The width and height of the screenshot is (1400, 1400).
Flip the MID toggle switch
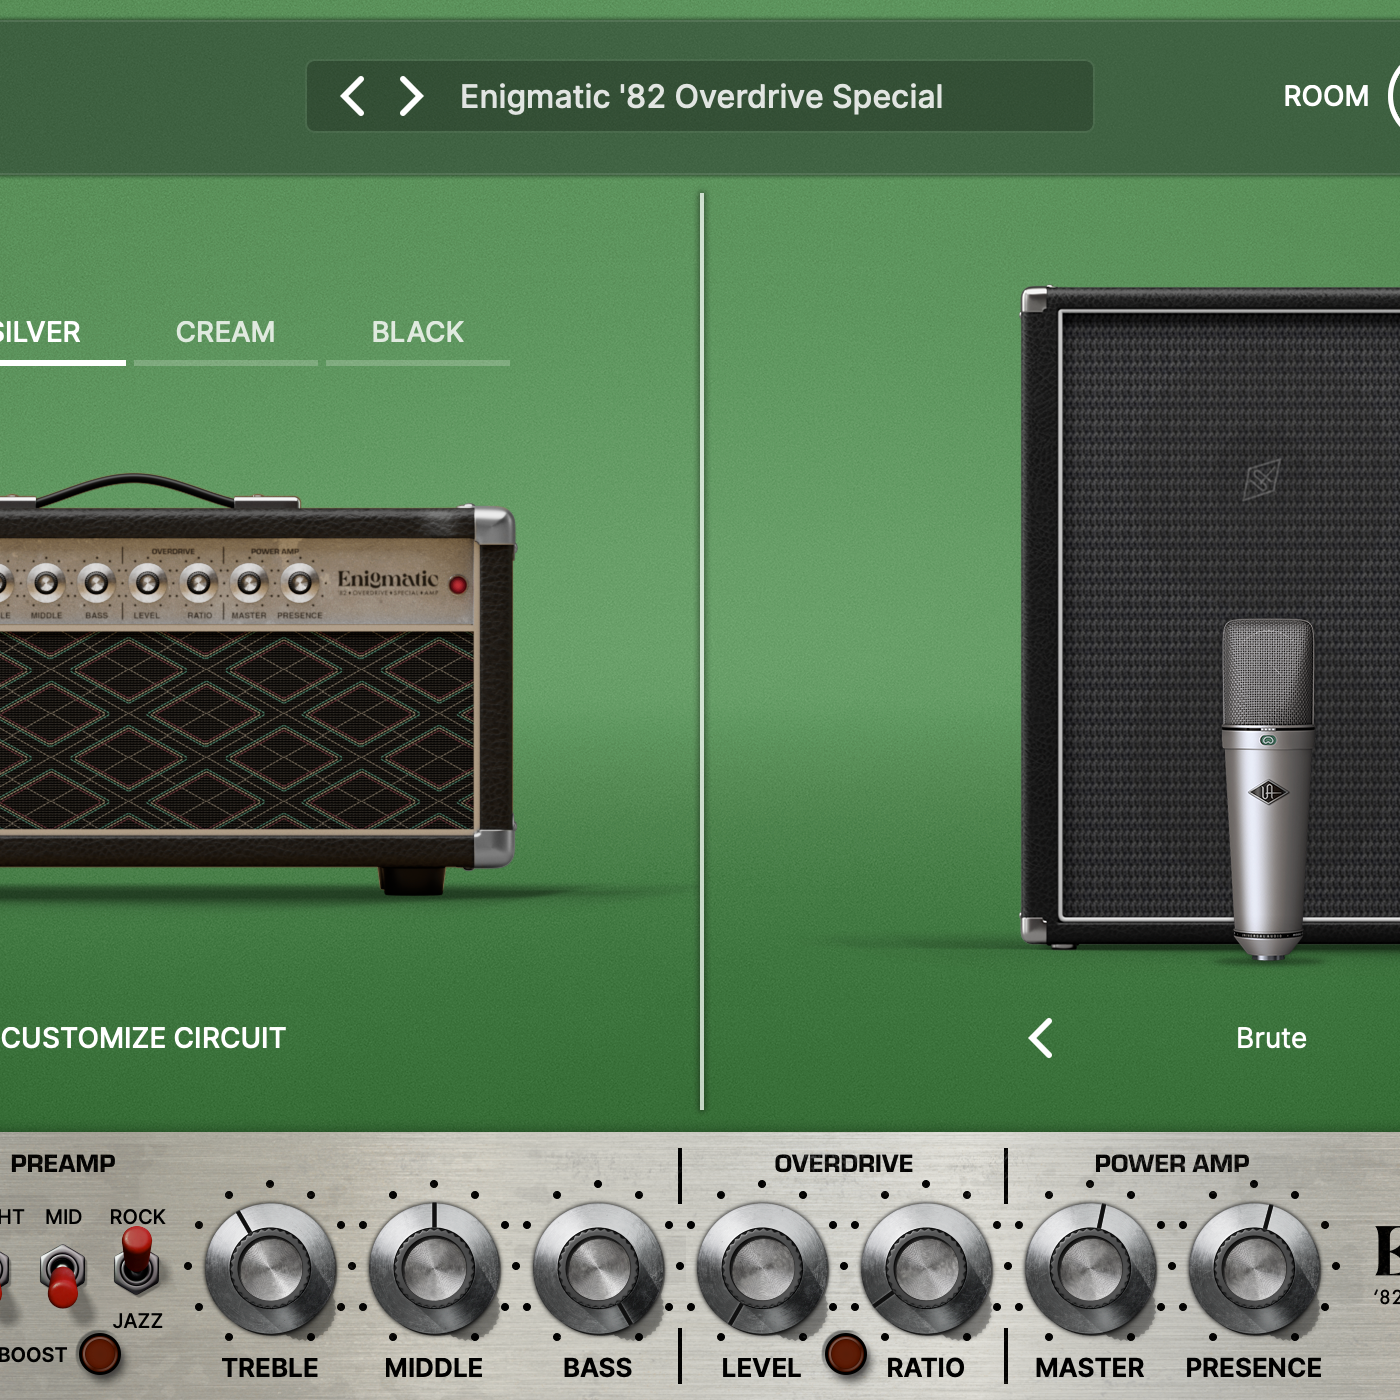[x=63, y=1275]
